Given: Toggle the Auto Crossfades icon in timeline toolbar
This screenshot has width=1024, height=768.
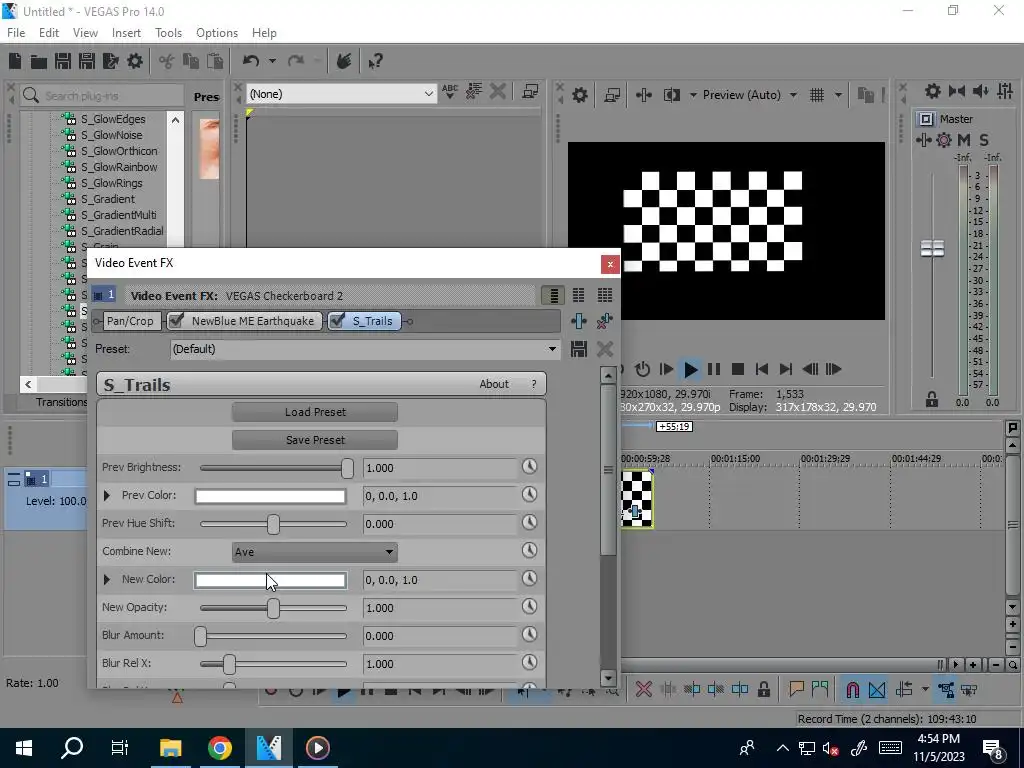Looking at the screenshot, I should [x=877, y=690].
